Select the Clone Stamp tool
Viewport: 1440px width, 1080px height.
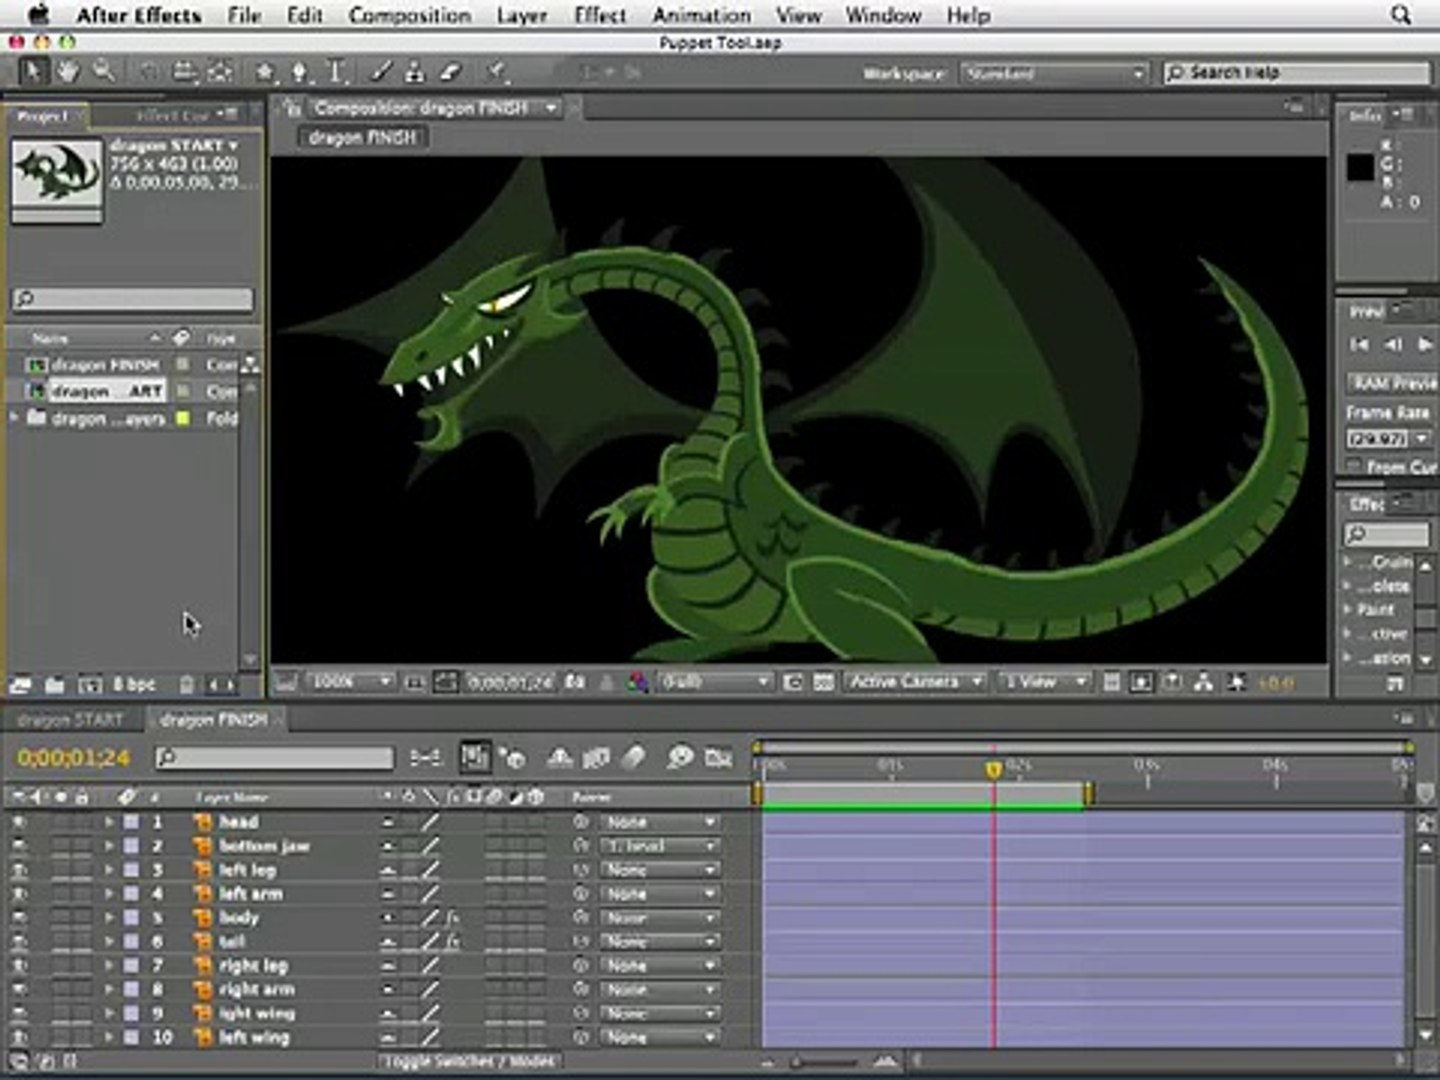click(414, 72)
